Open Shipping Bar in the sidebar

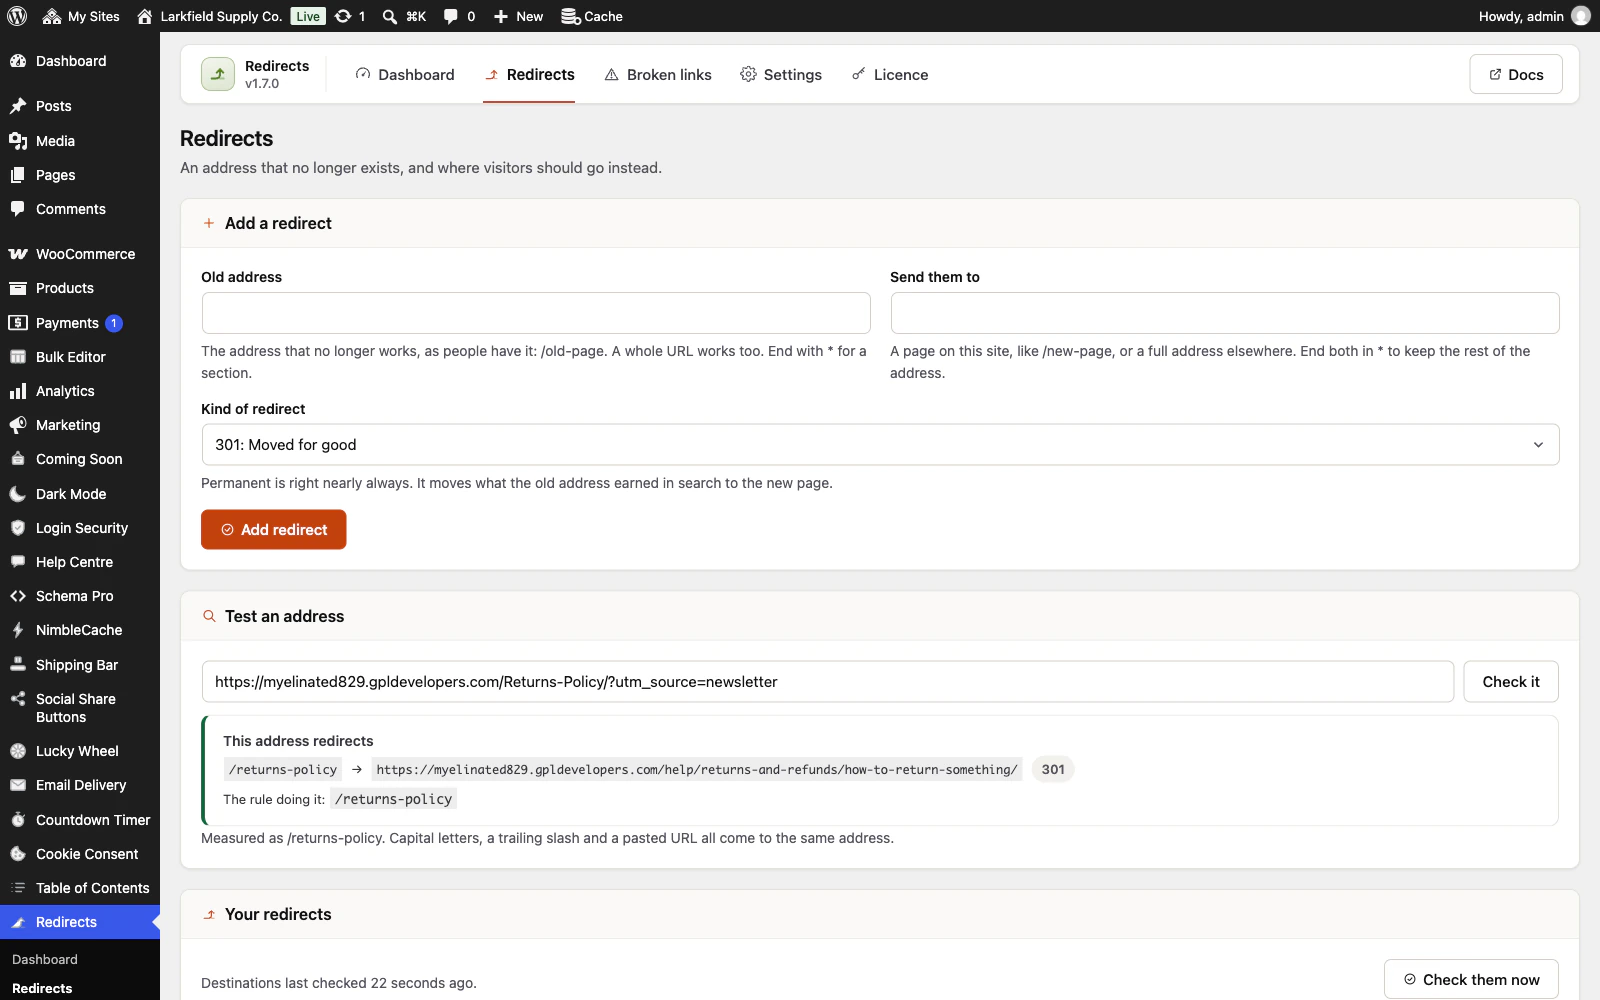[x=80, y=665]
